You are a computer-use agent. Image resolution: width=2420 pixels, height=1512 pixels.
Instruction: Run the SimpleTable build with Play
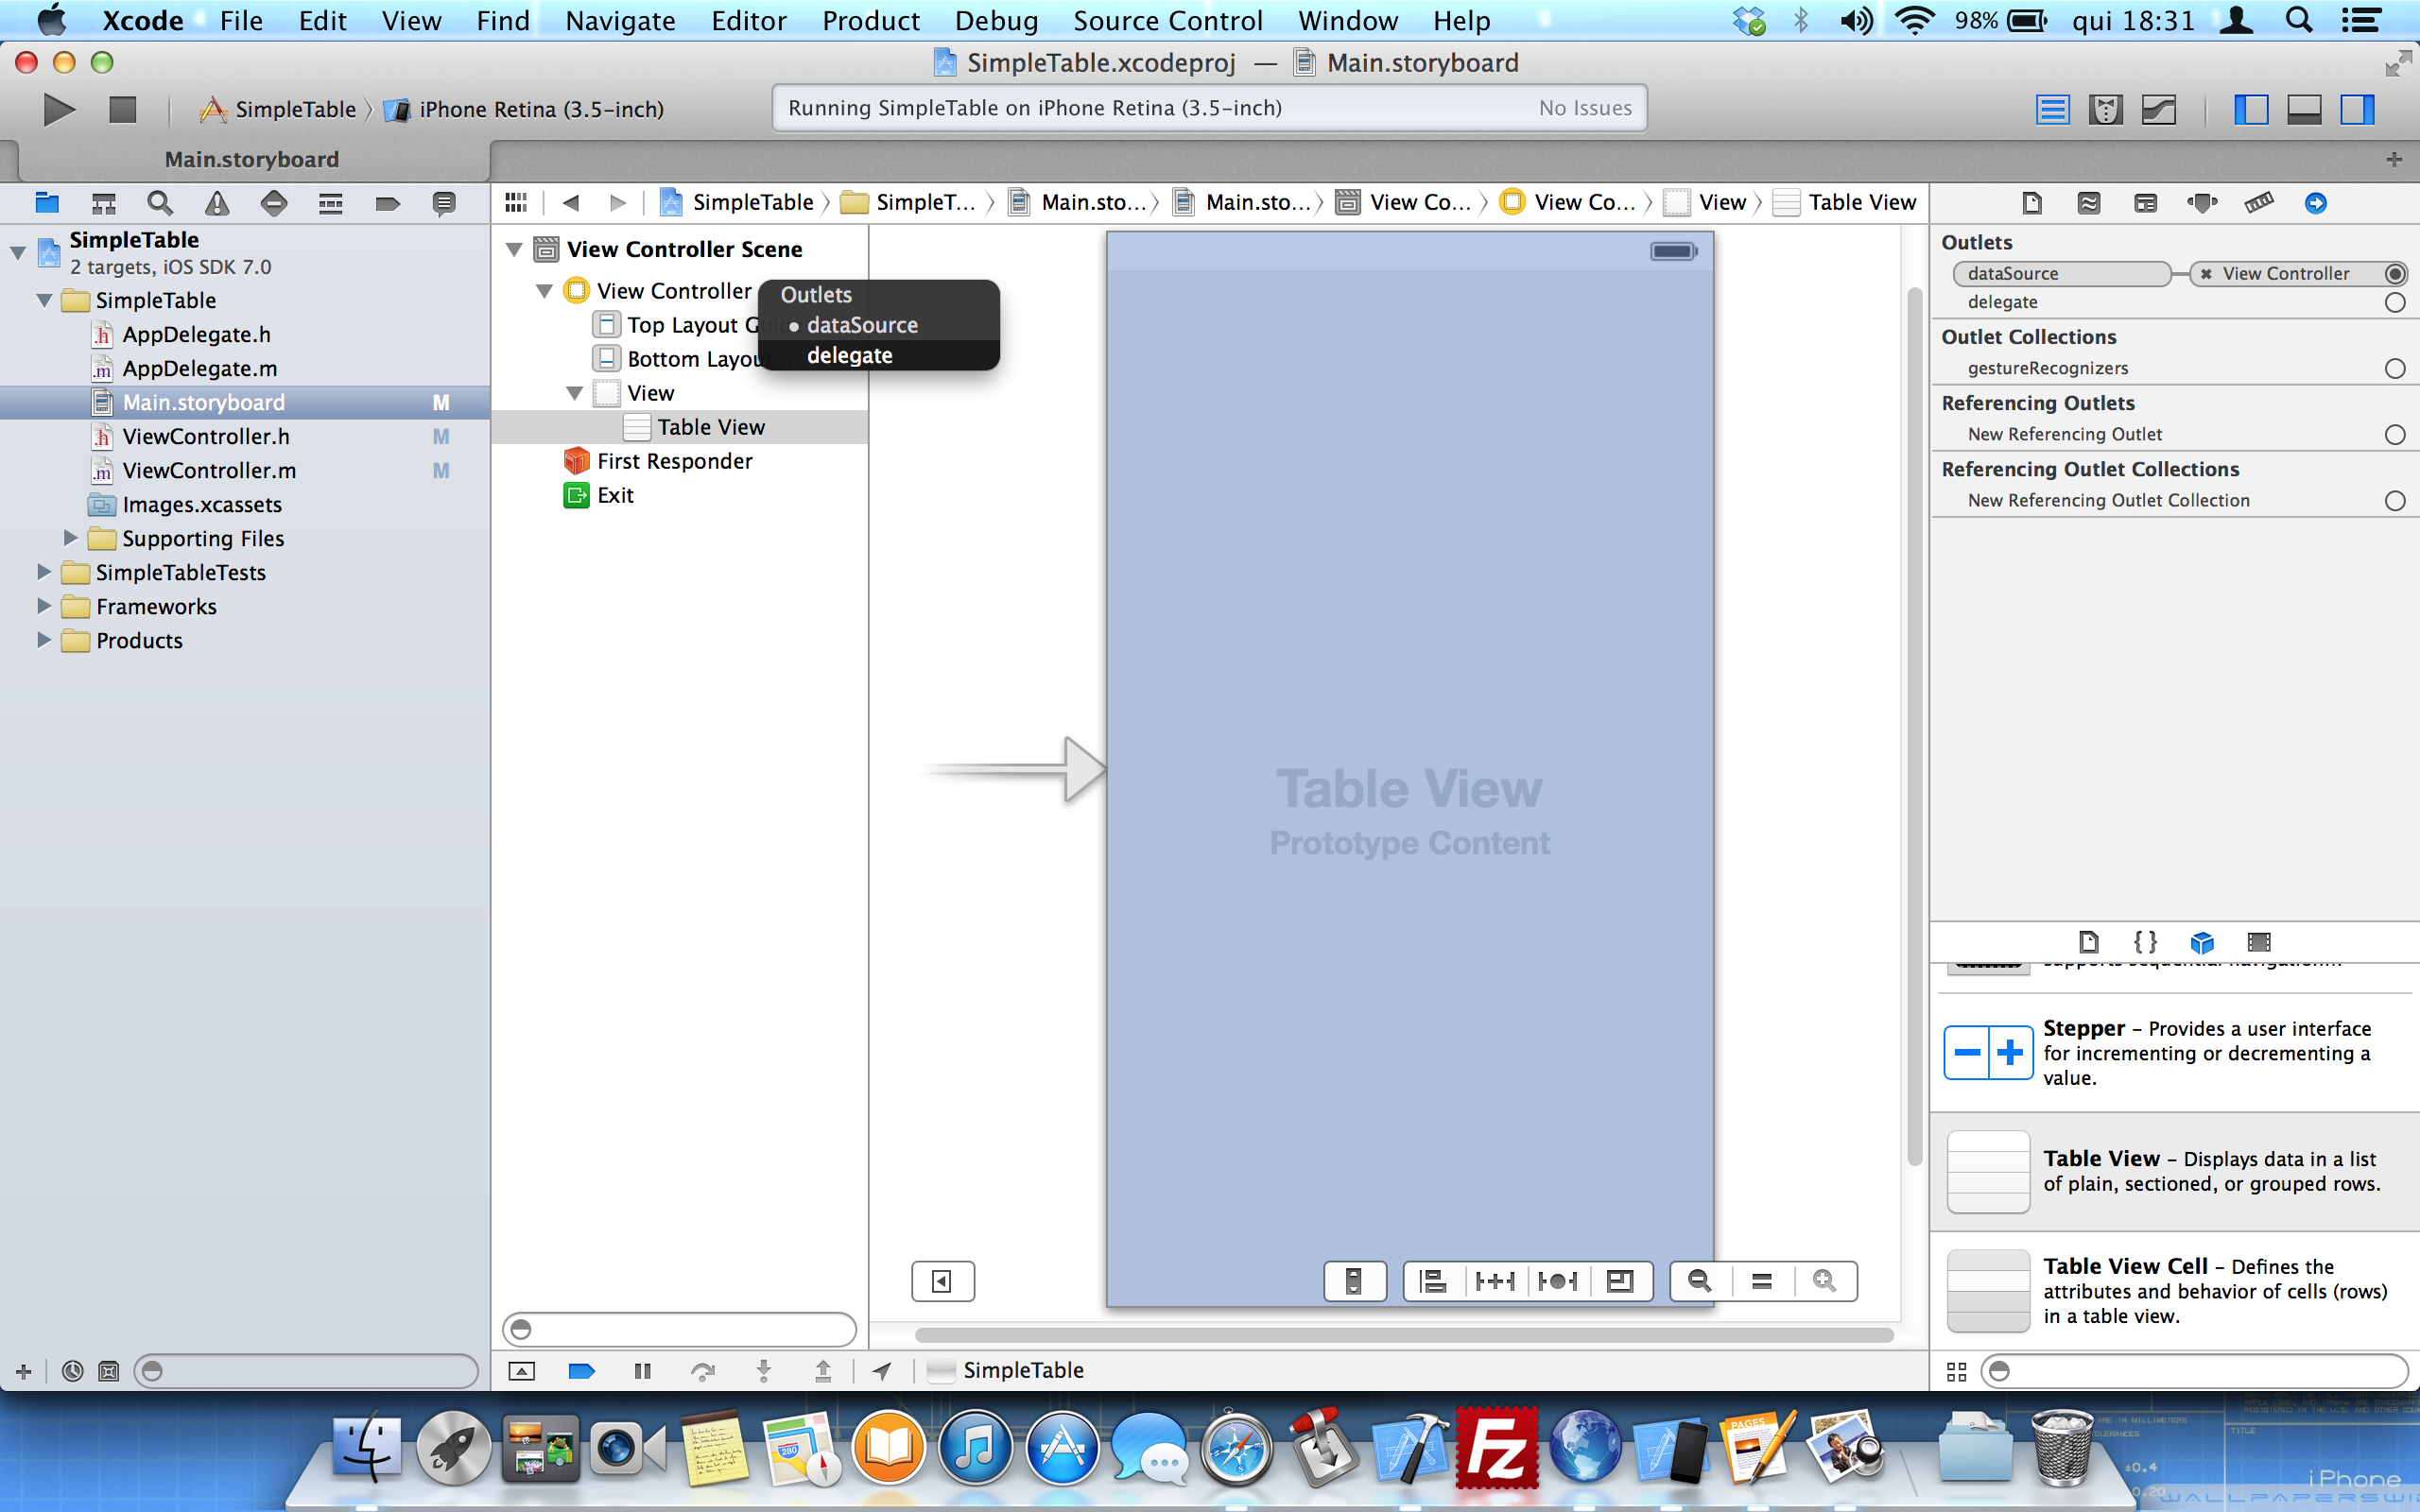(x=59, y=109)
